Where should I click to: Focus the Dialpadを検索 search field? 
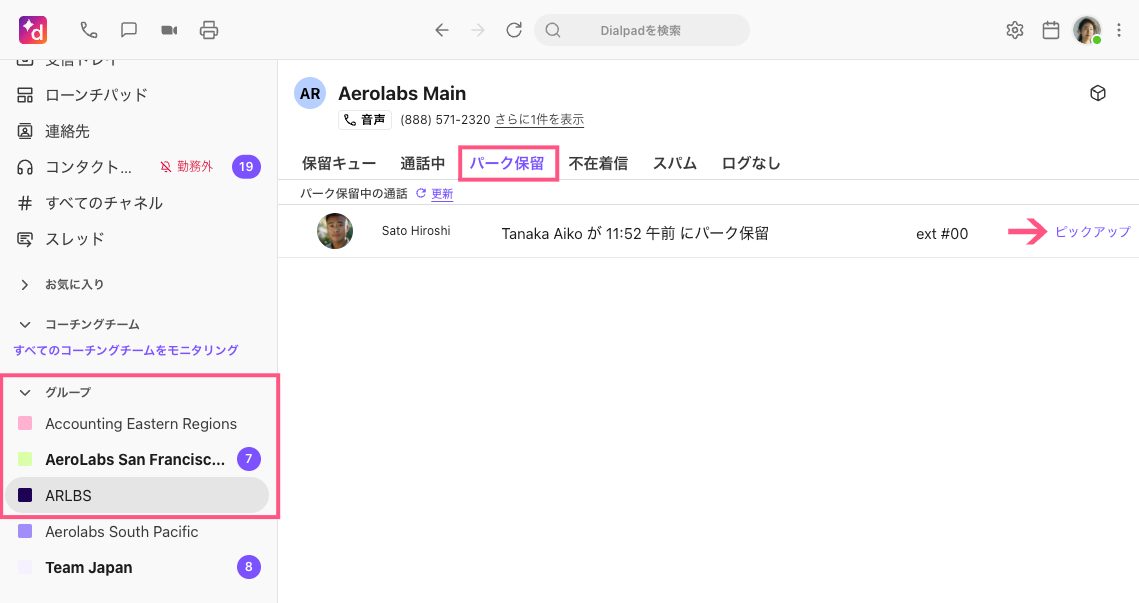[x=642, y=30]
